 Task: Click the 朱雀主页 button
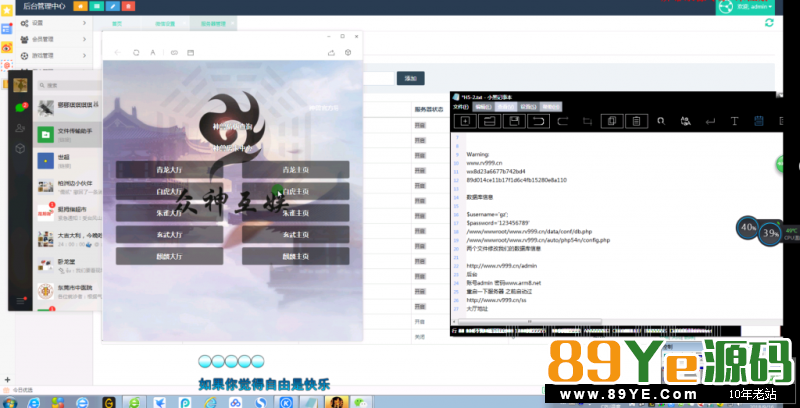pos(296,213)
